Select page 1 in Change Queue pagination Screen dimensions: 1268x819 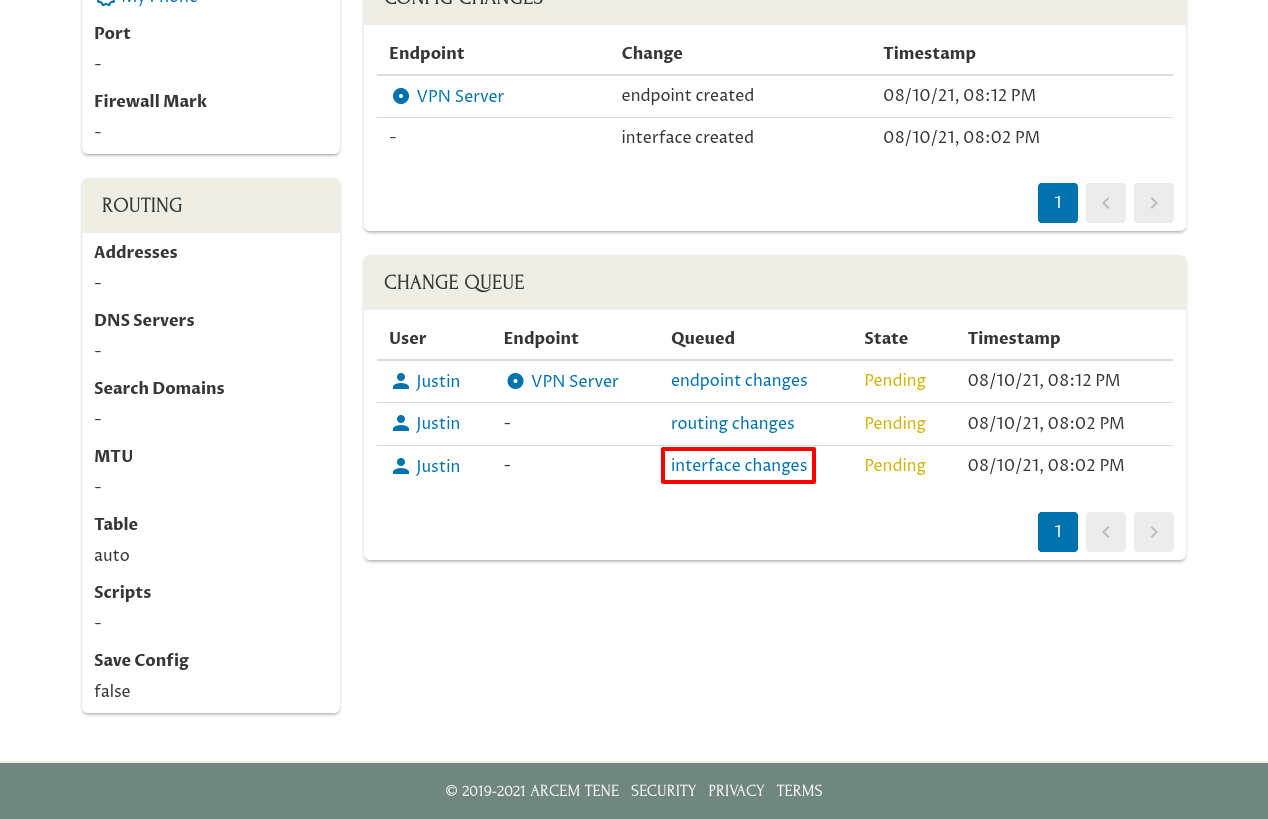(x=1058, y=532)
